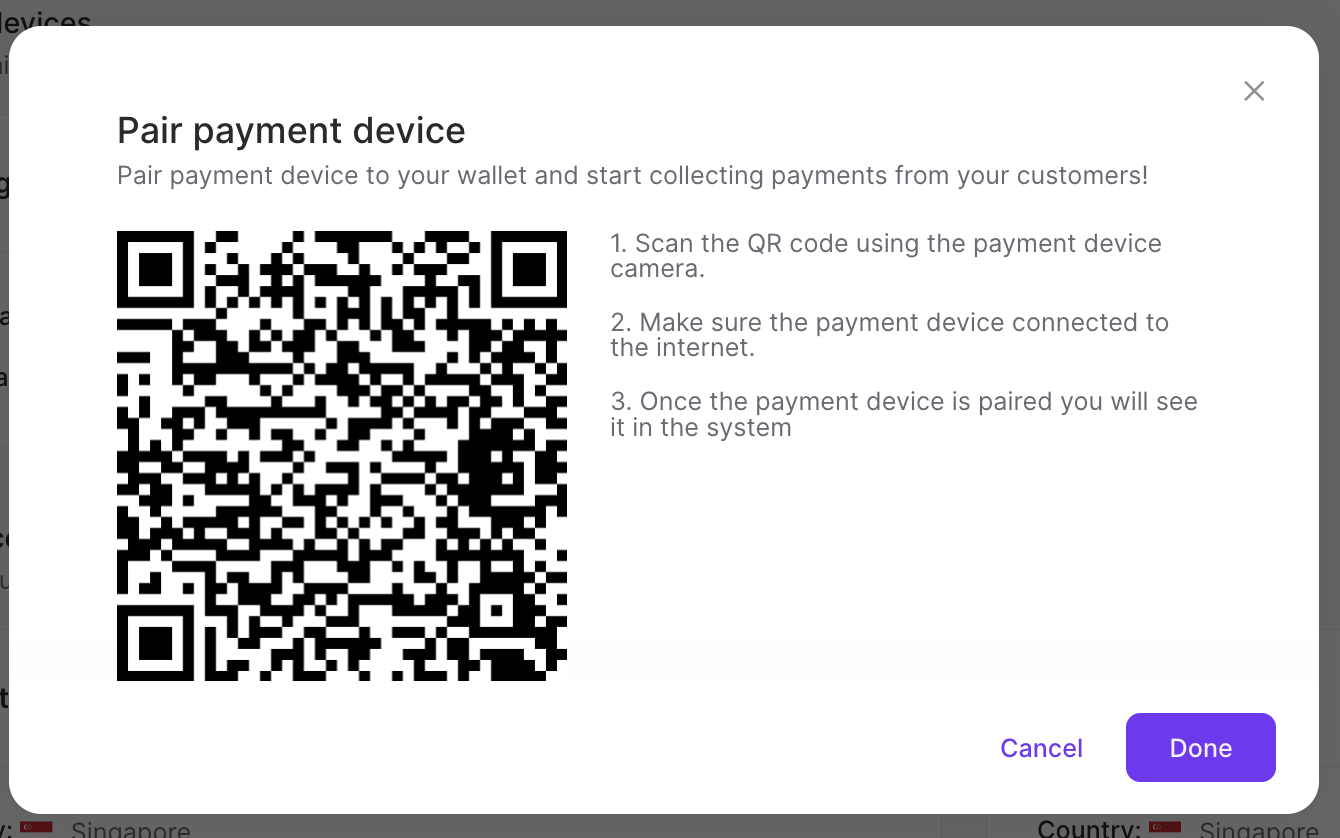1340x838 pixels.
Task: Click the center of the QR code
Action: pos(342,455)
